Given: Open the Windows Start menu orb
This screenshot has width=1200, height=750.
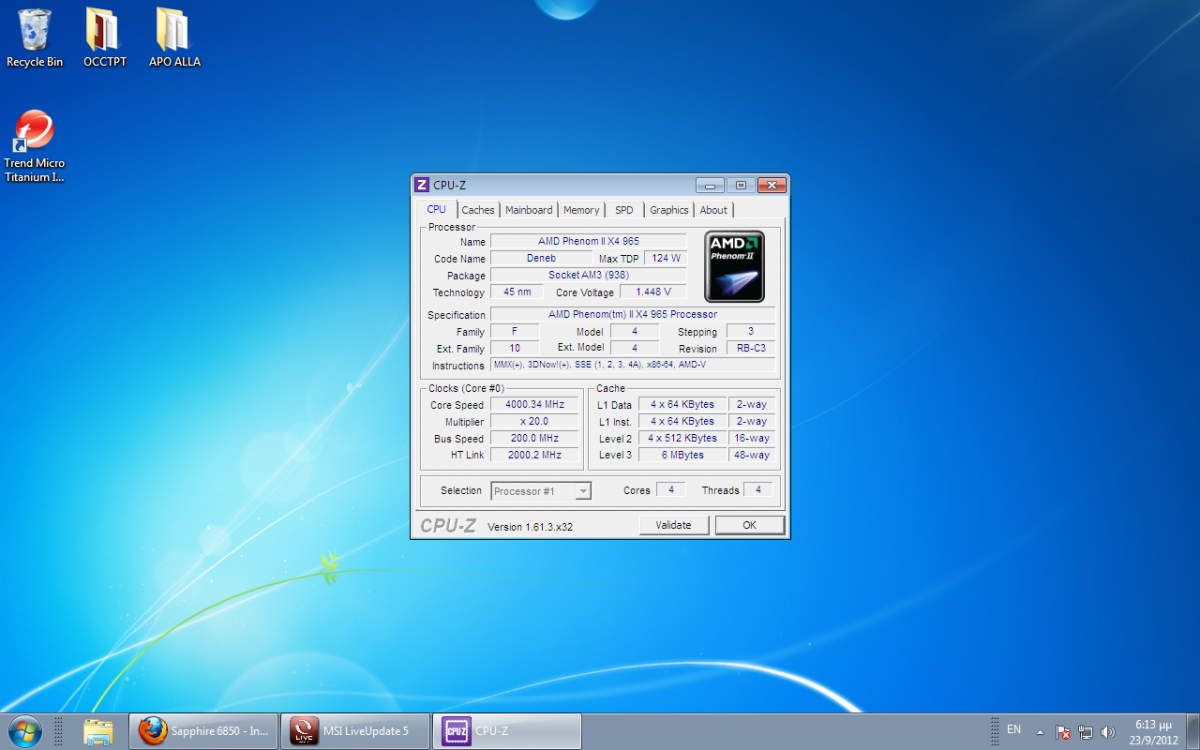Looking at the screenshot, I should (x=24, y=731).
